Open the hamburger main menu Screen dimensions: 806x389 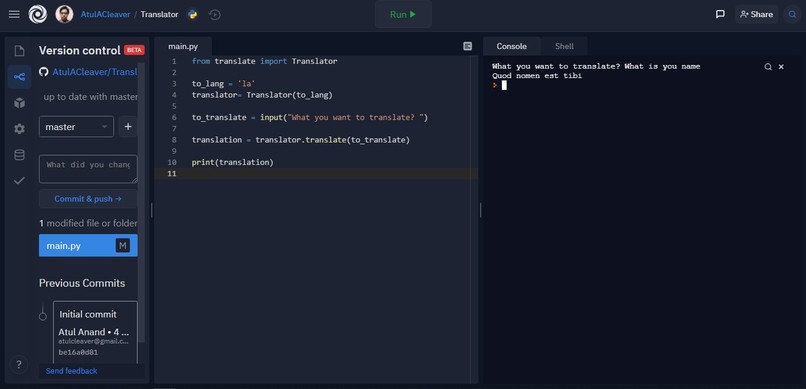click(14, 14)
